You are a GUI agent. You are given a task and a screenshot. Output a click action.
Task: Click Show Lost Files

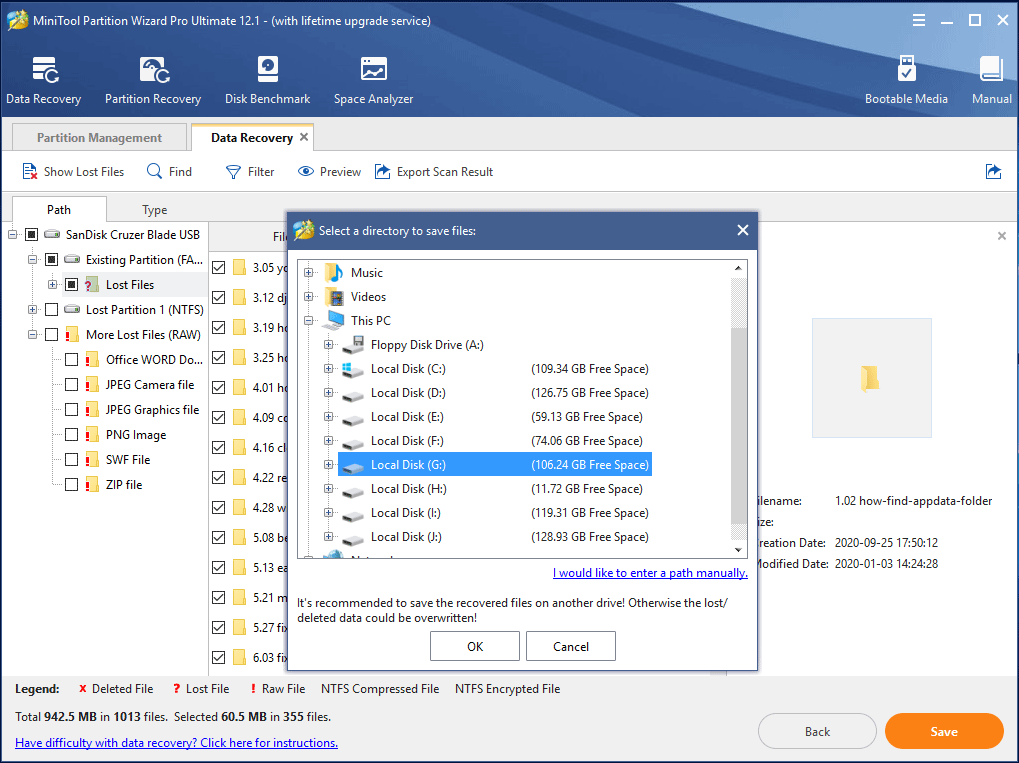coord(73,172)
